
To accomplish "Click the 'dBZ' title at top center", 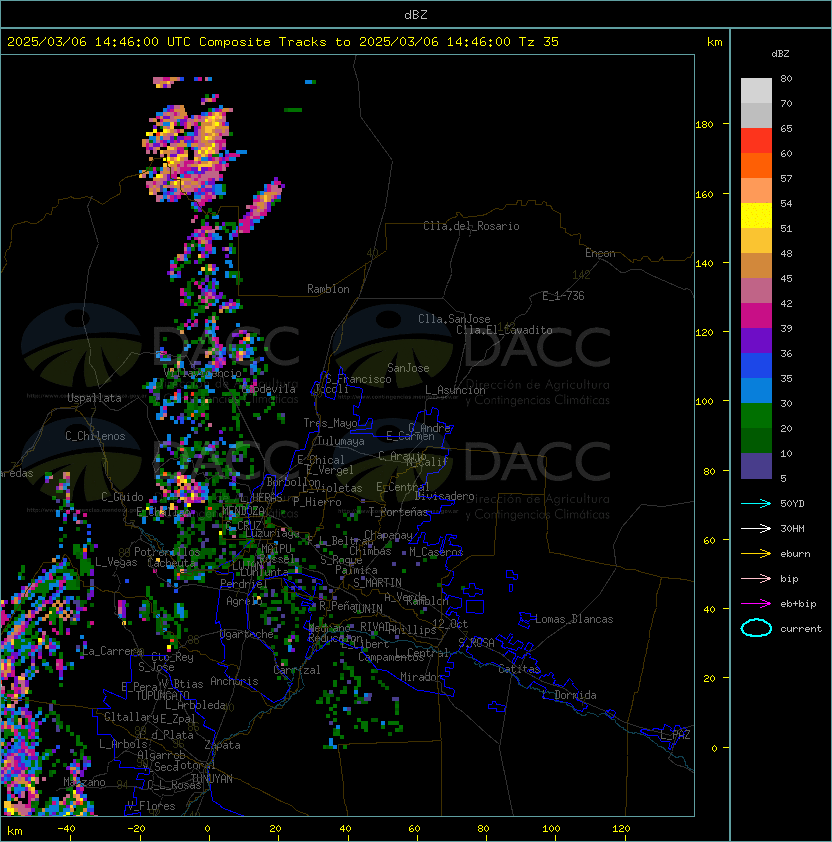I will [x=416, y=14].
